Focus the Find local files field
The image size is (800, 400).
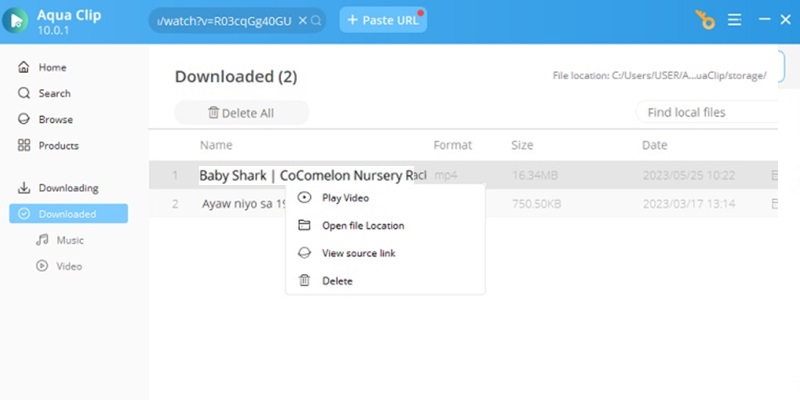click(x=707, y=112)
